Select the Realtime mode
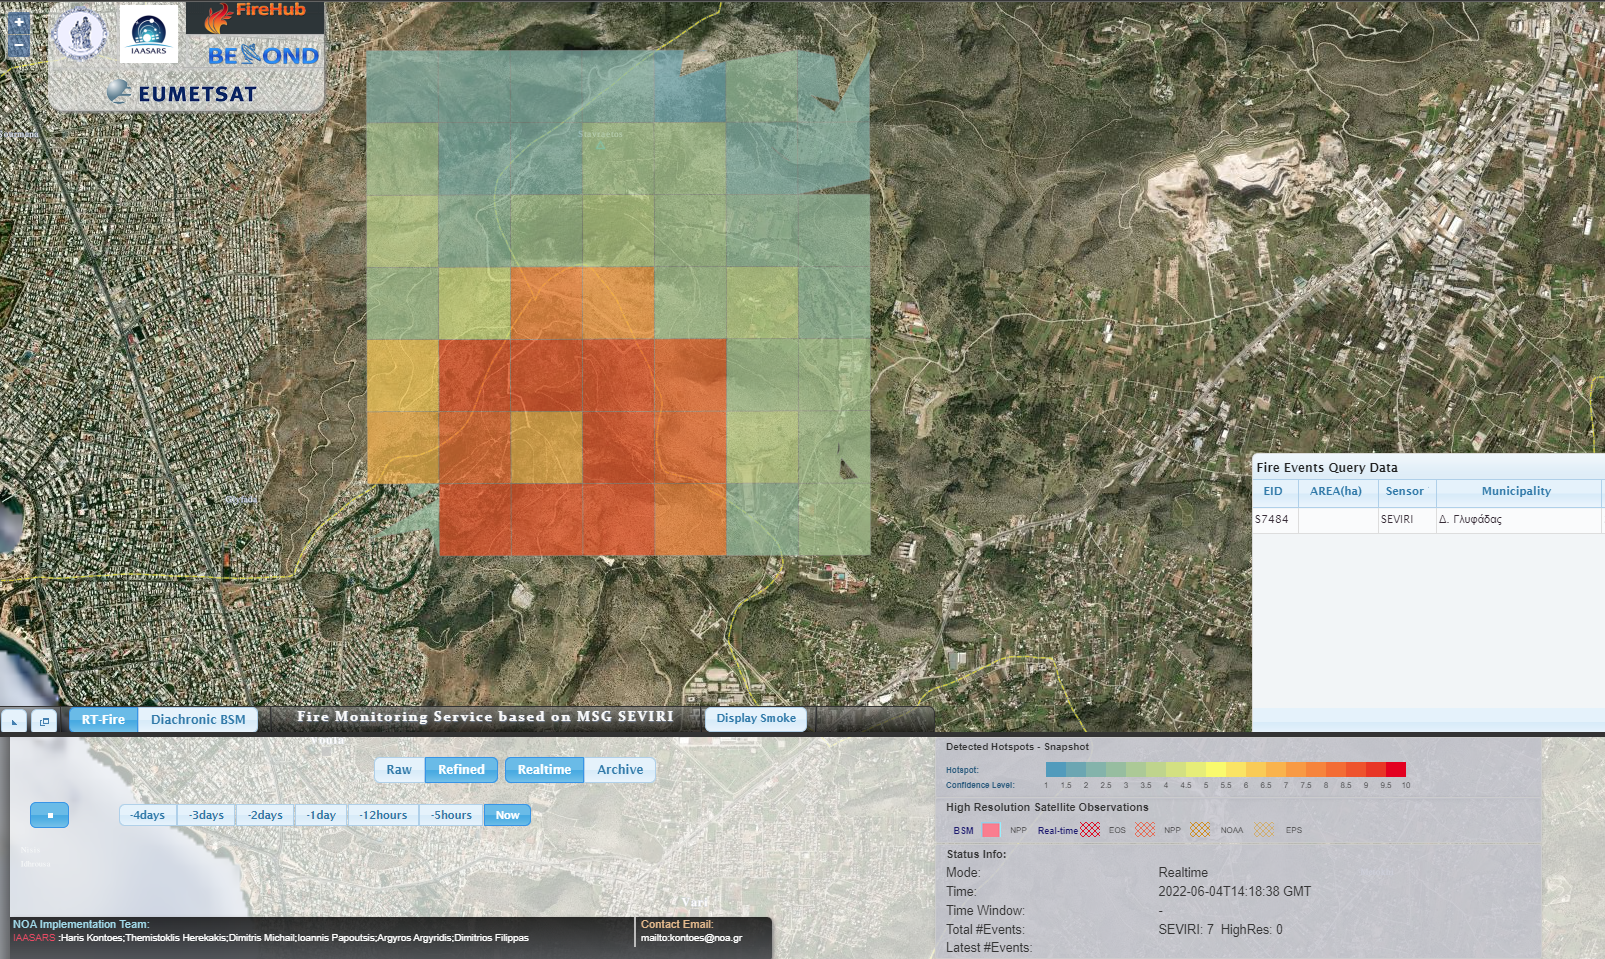1605x959 pixels. pyautogui.click(x=544, y=770)
